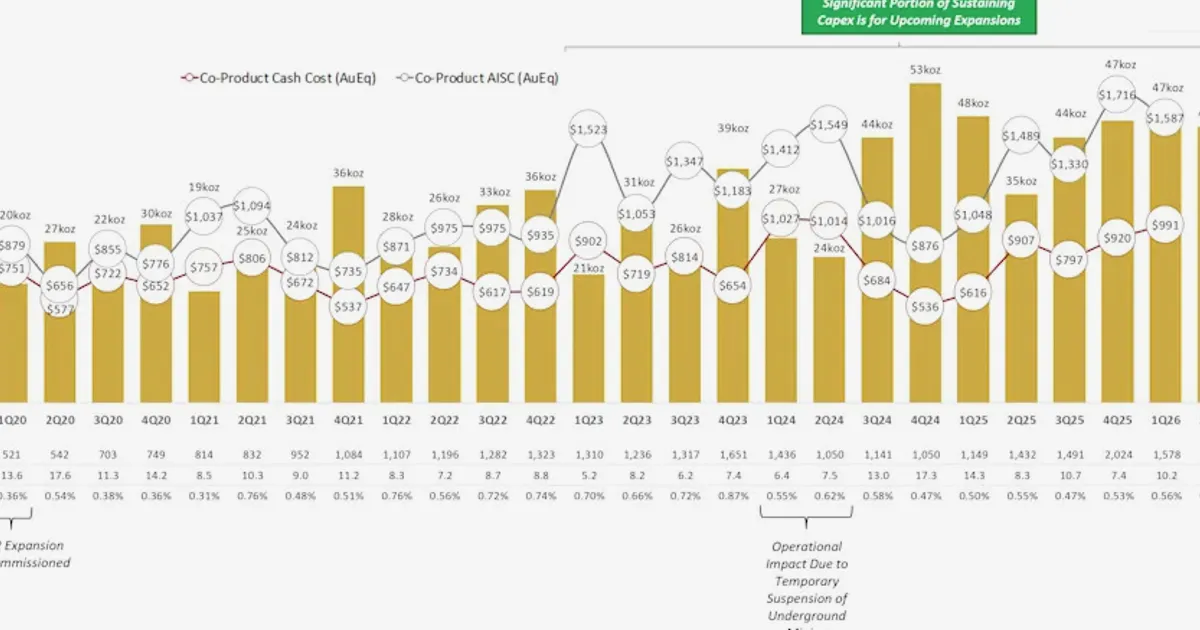Select the $991 data label
The width and height of the screenshot is (1200, 630).
point(1165,226)
